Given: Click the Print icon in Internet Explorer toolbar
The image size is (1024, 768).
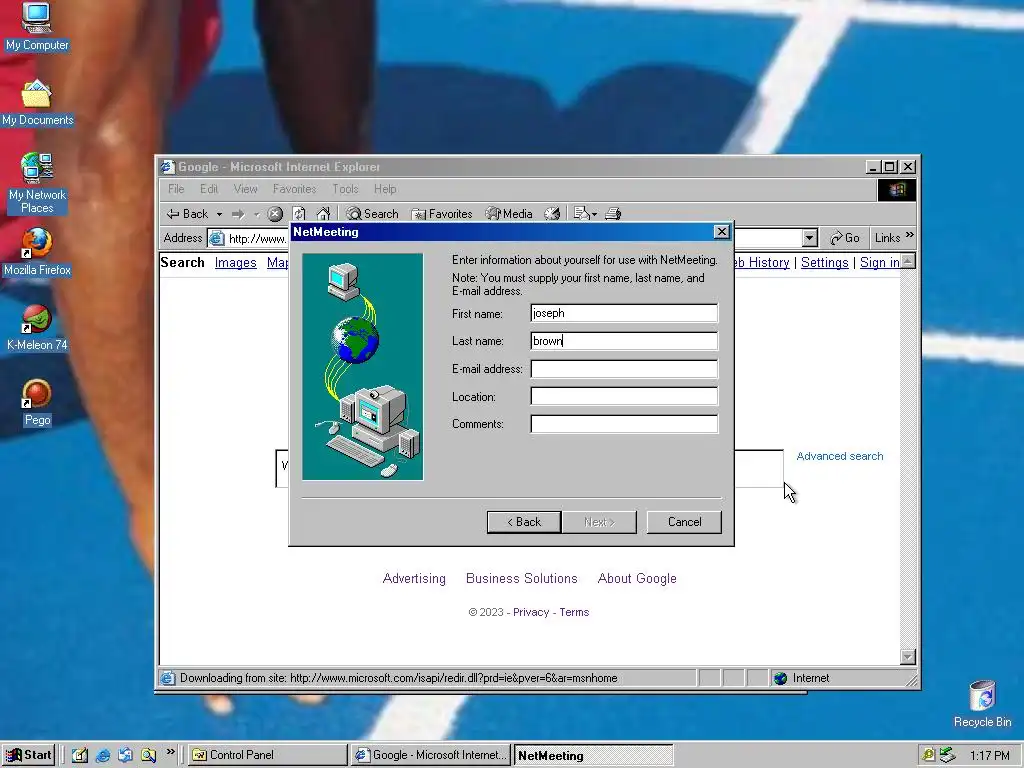Looking at the screenshot, I should pos(613,214).
